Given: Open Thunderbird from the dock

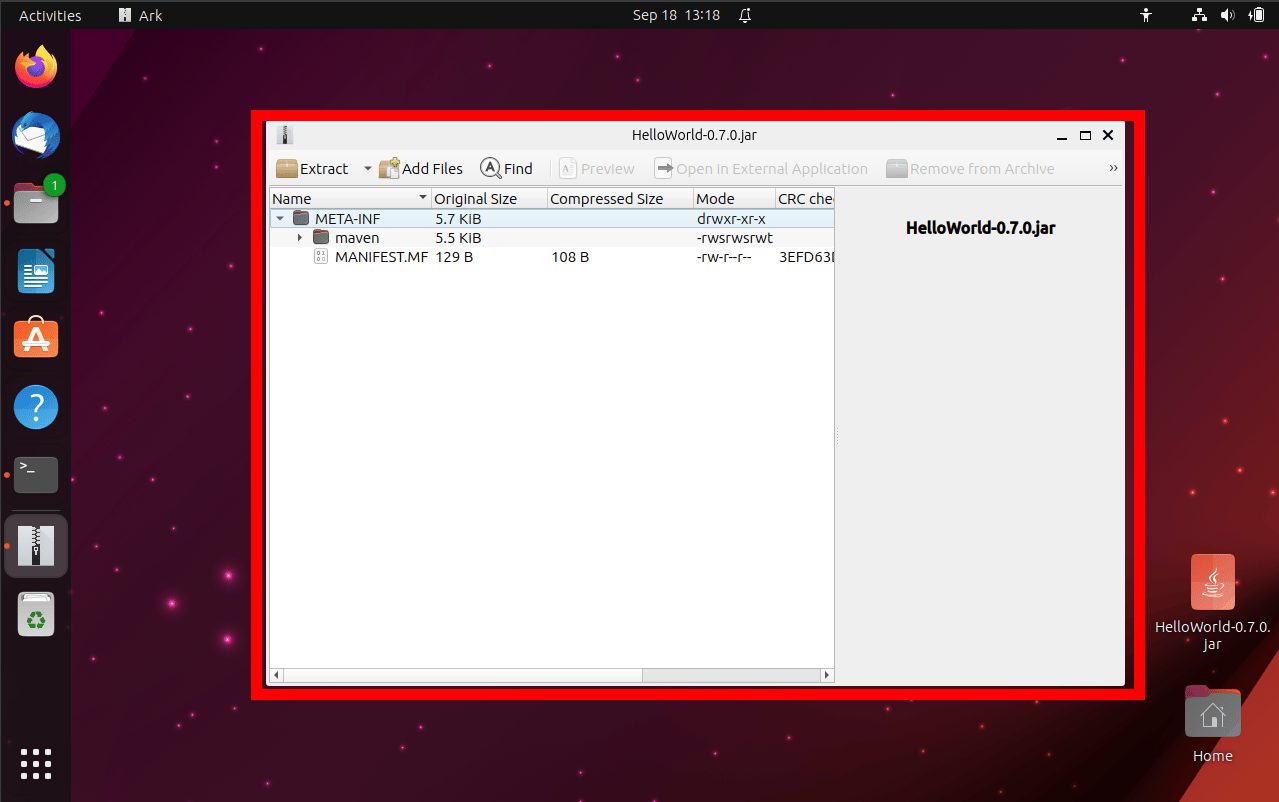Looking at the screenshot, I should [36, 135].
